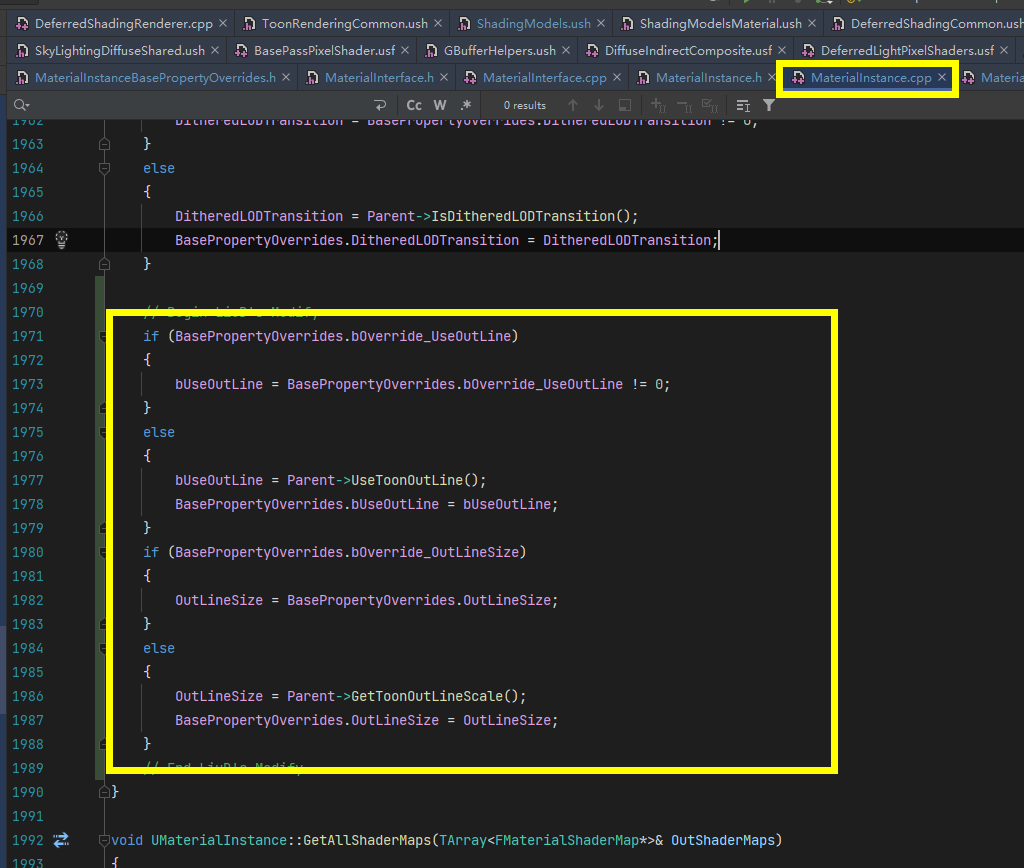The image size is (1024, 868).
Task: Click the add occurrence plus icon
Action: [x=656, y=105]
